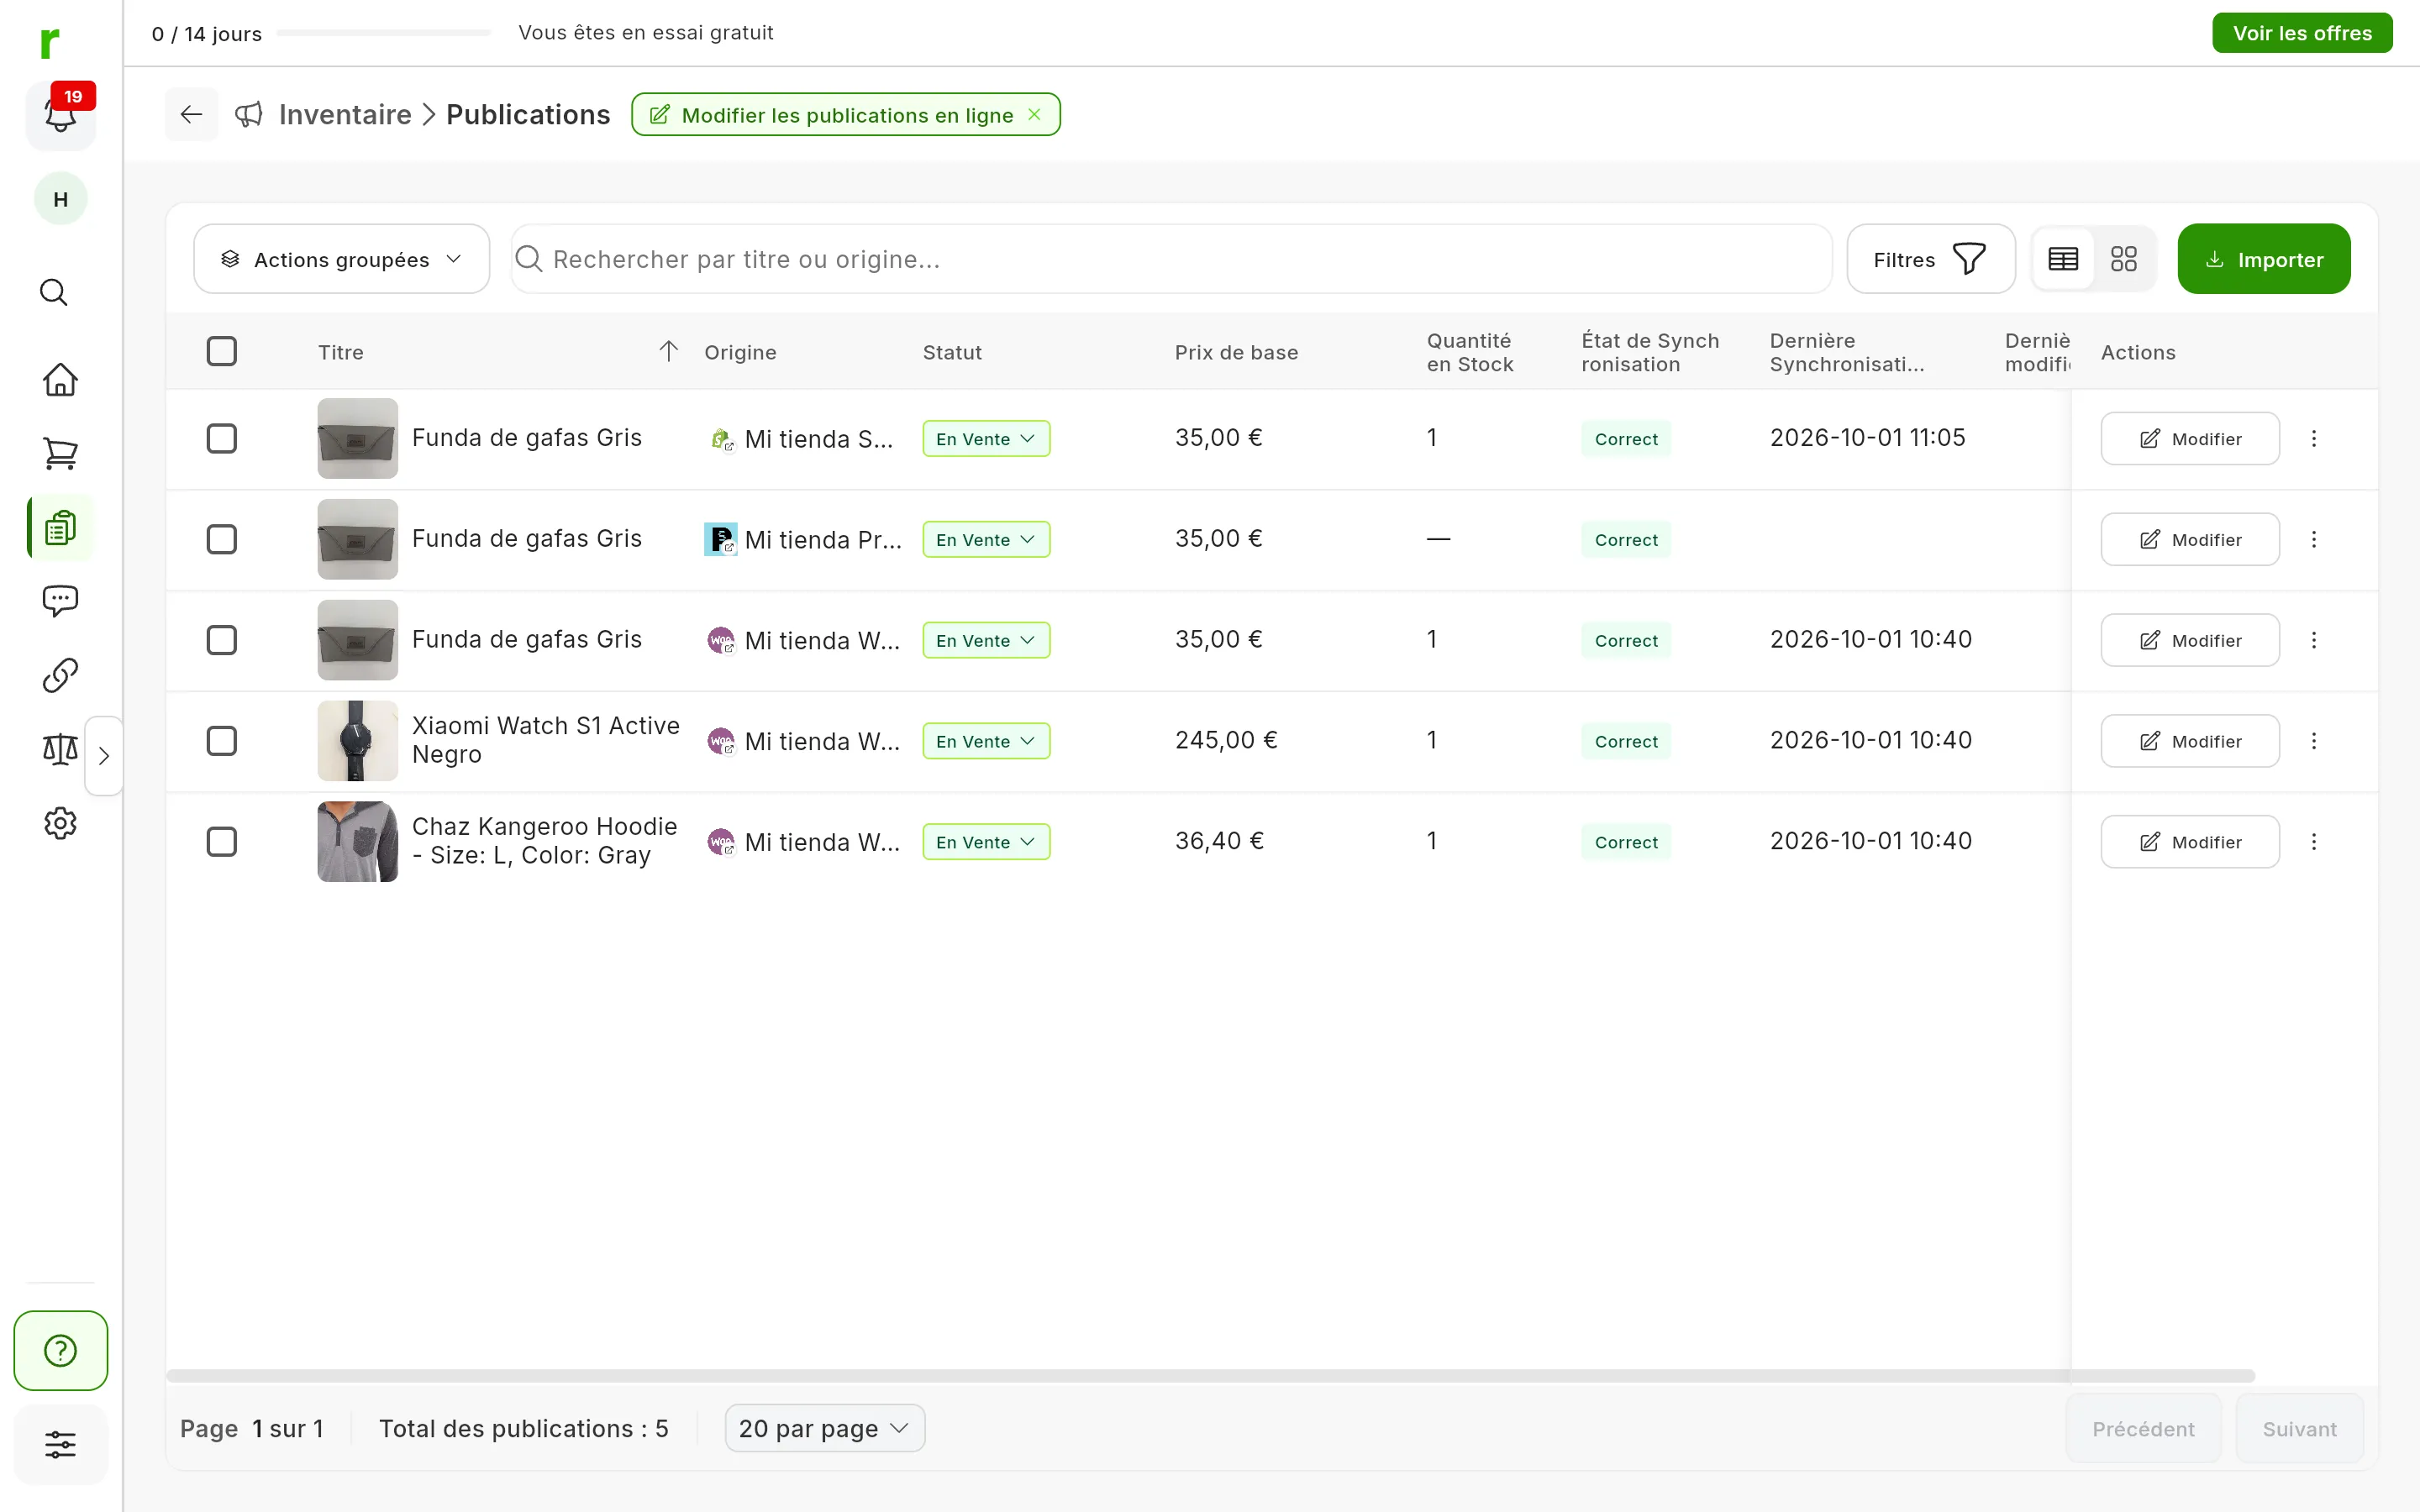This screenshot has width=2420, height=1512.
Task: Check the Funda de gafas Gris Mi tienda S... row
Action: 221,438
